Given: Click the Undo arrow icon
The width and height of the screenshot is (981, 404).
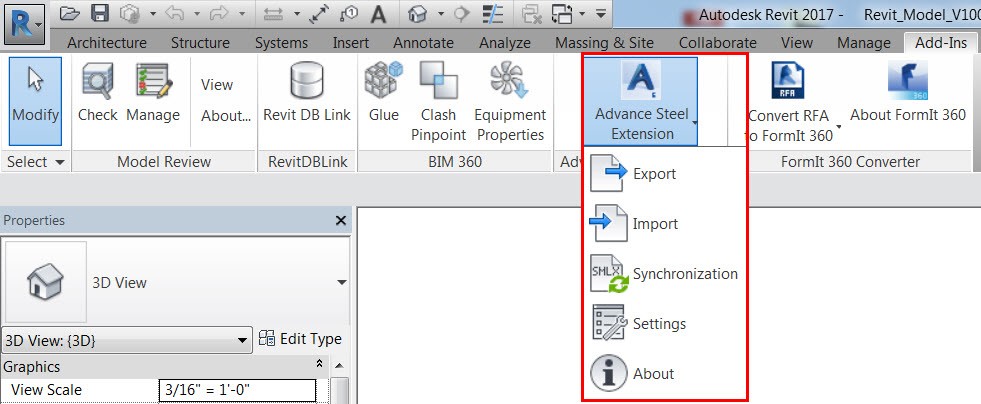Looking at the screenshot, I should tap(175, 14).
